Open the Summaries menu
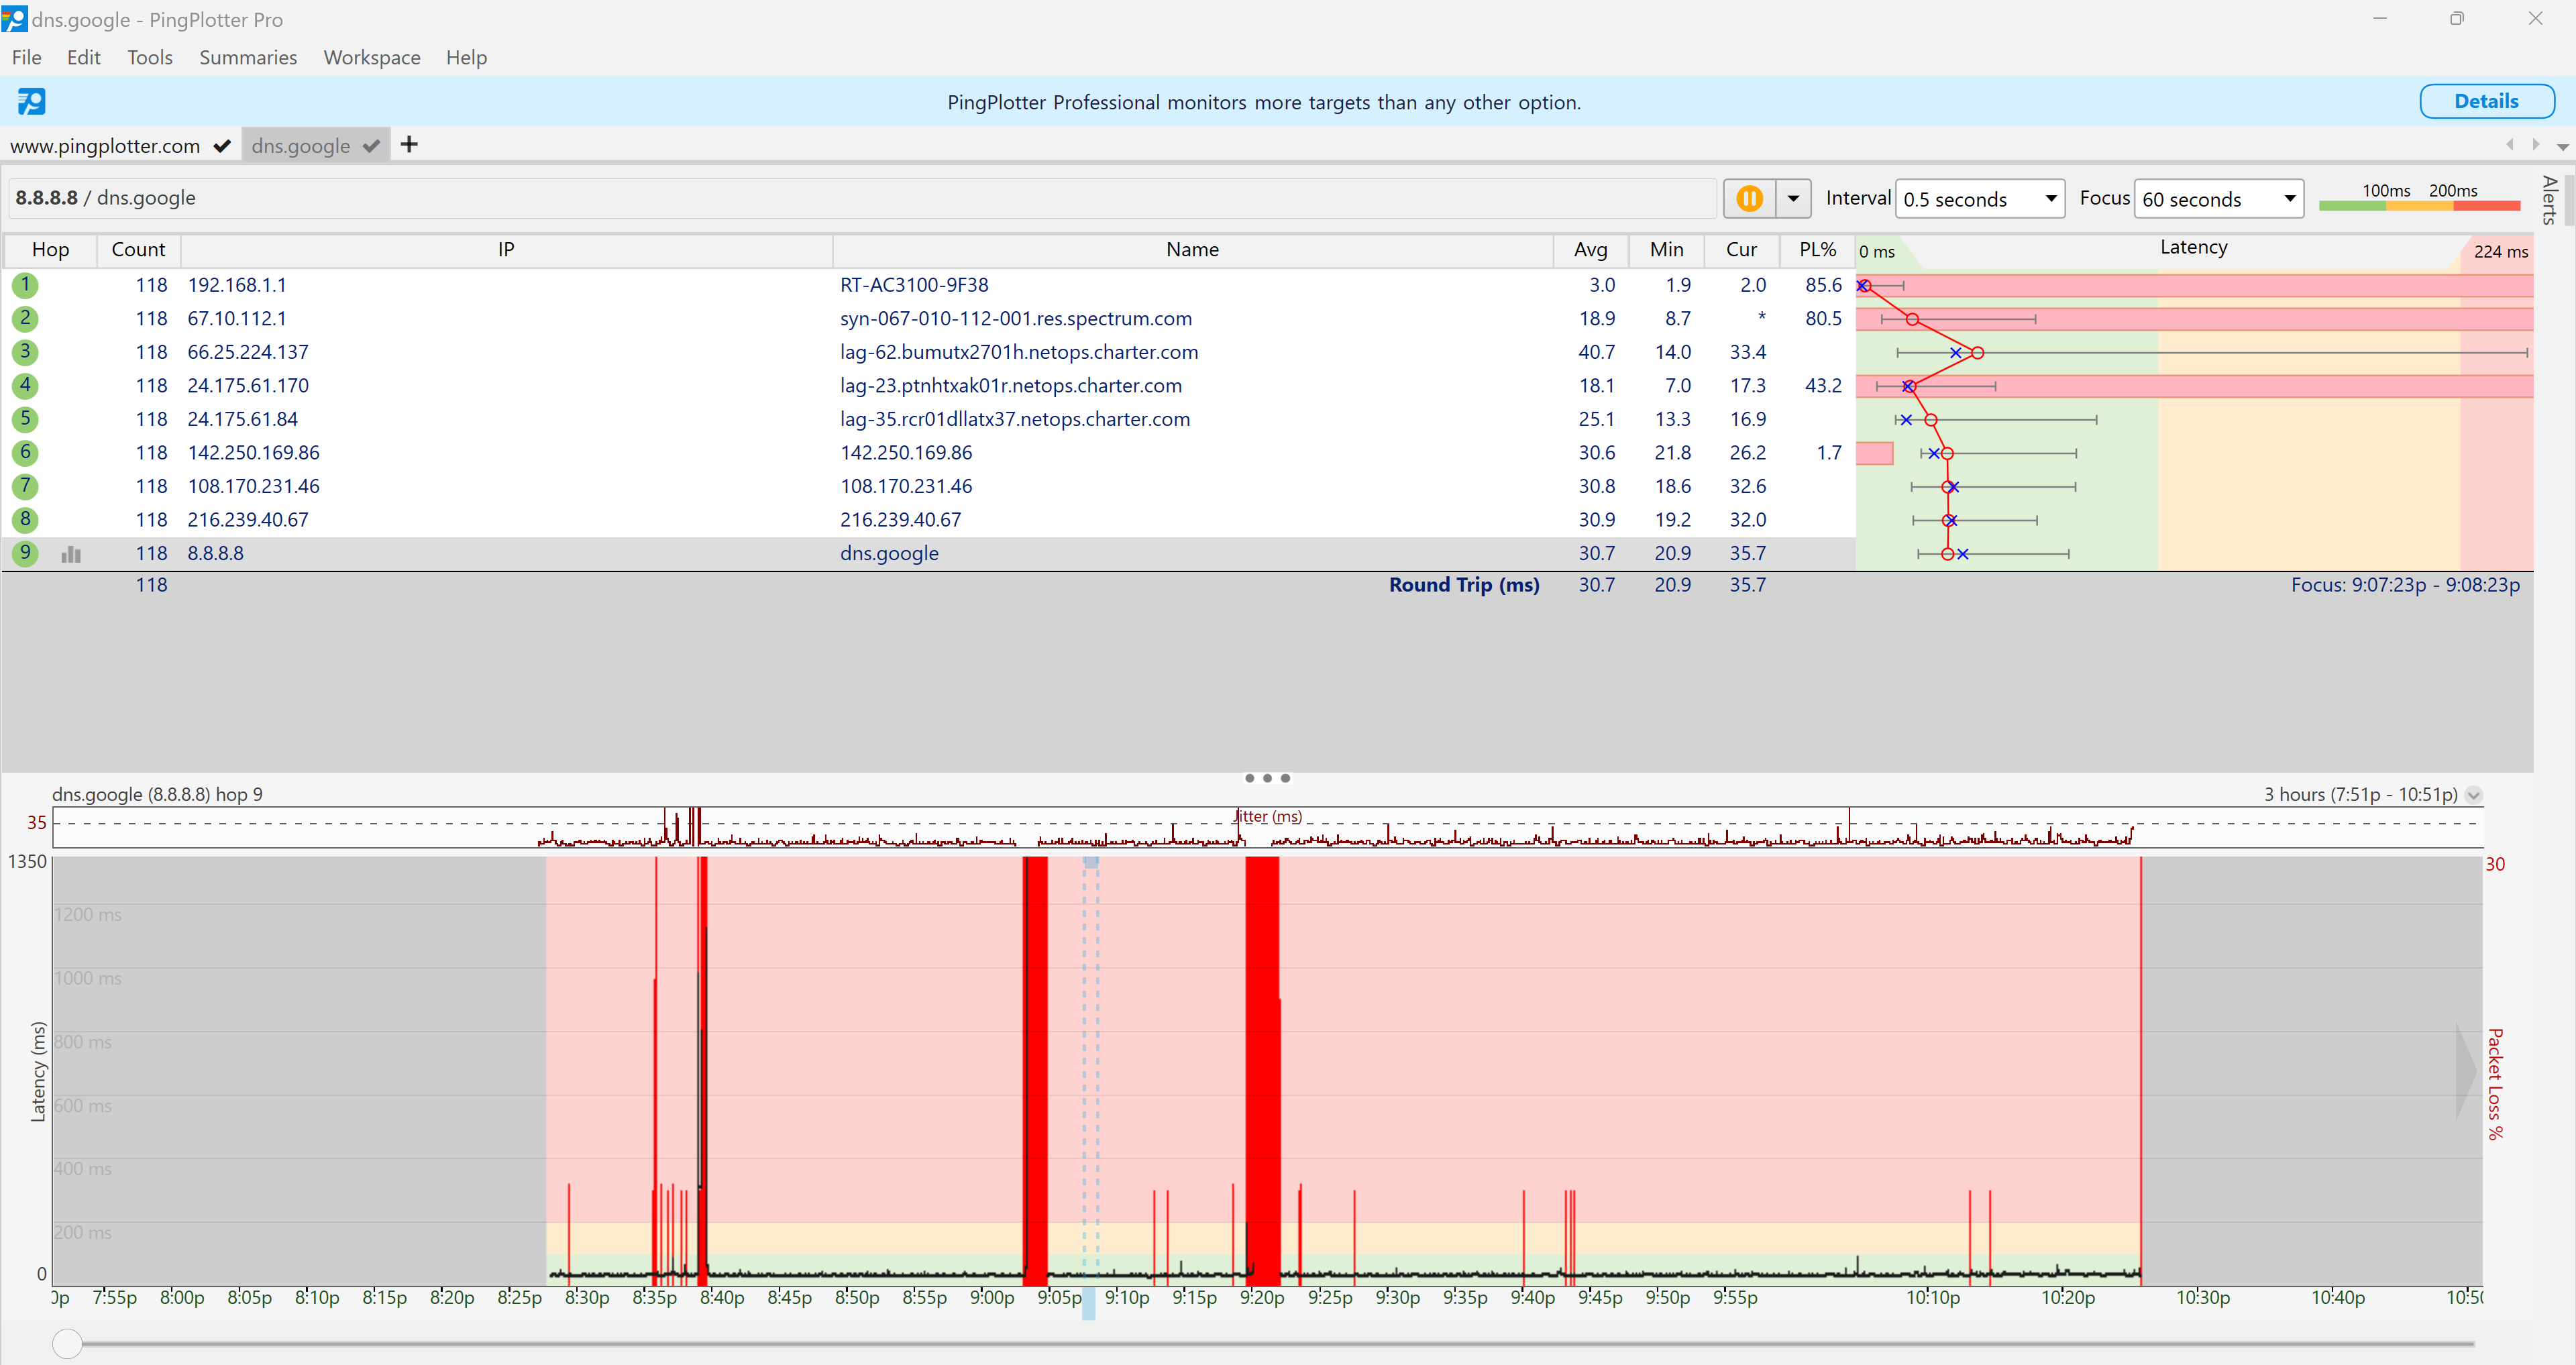This screenshot has width=2576, height=1365. pyautogui.click(x=248, y=57)
